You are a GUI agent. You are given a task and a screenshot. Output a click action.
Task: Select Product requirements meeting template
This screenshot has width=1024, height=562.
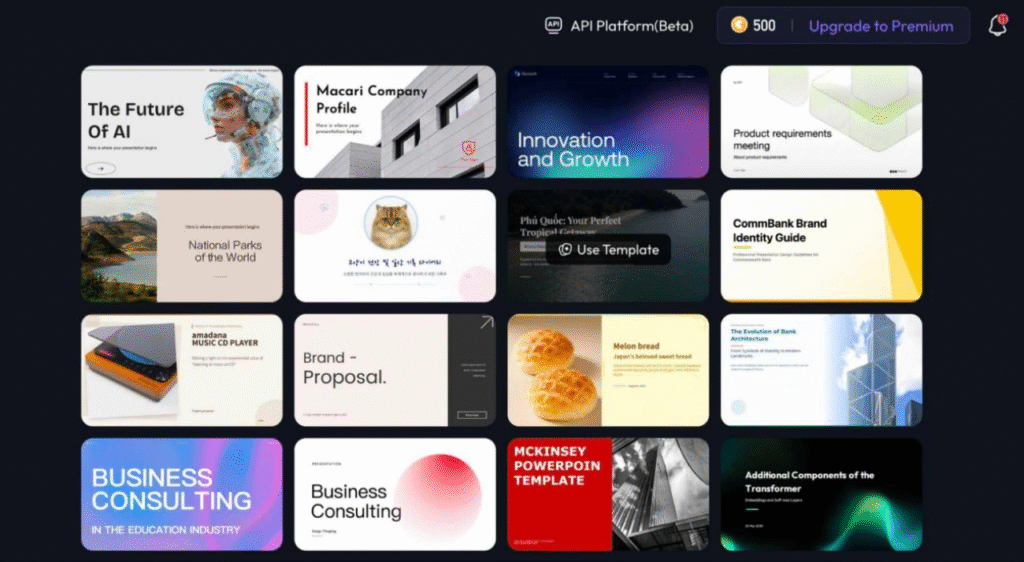[x=821, y=121]
